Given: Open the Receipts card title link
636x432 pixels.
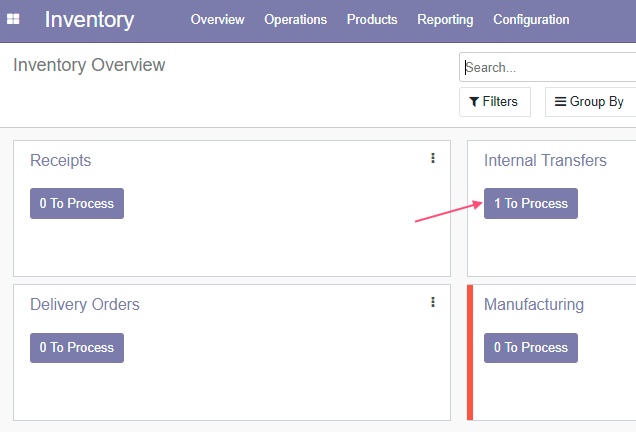Looking at the screenshot, I should click(60, 161).
